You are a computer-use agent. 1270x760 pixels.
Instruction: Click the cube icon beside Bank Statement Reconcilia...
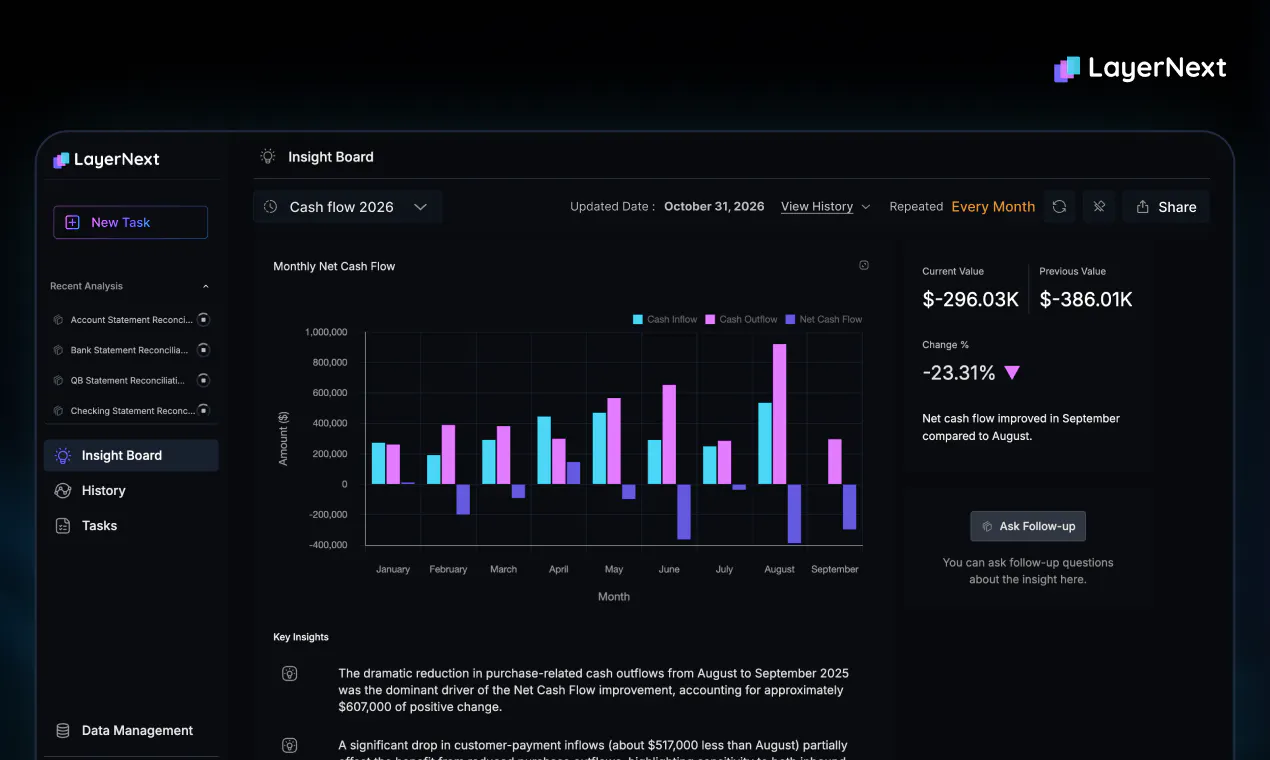coord(58,350)
